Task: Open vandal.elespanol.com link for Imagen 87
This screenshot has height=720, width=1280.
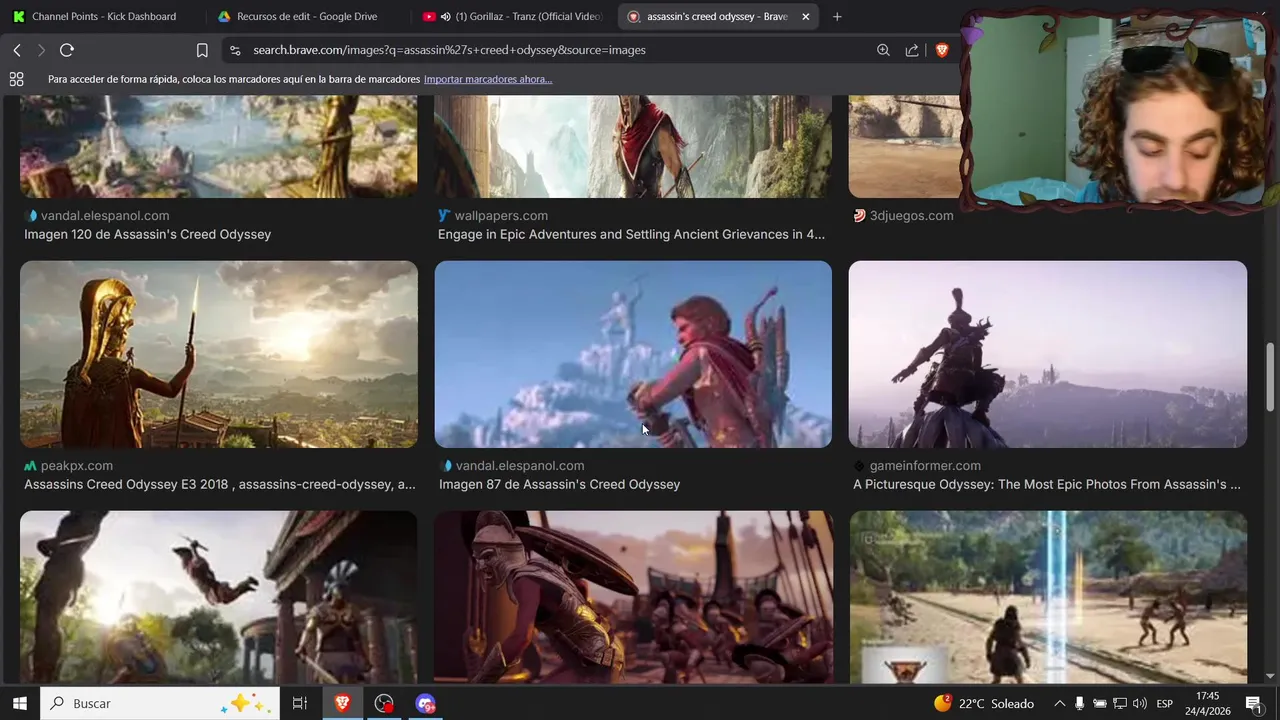Action: point(520,465)
